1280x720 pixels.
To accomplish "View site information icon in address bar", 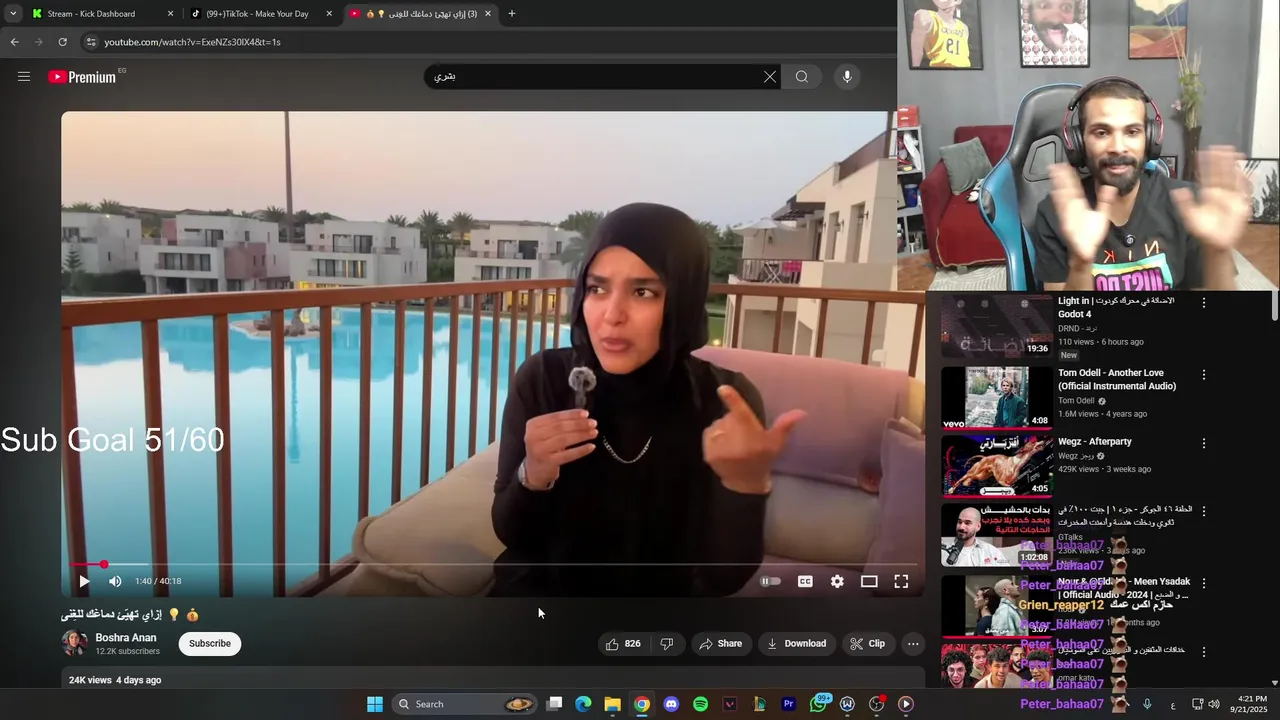I will coord(91,42).
